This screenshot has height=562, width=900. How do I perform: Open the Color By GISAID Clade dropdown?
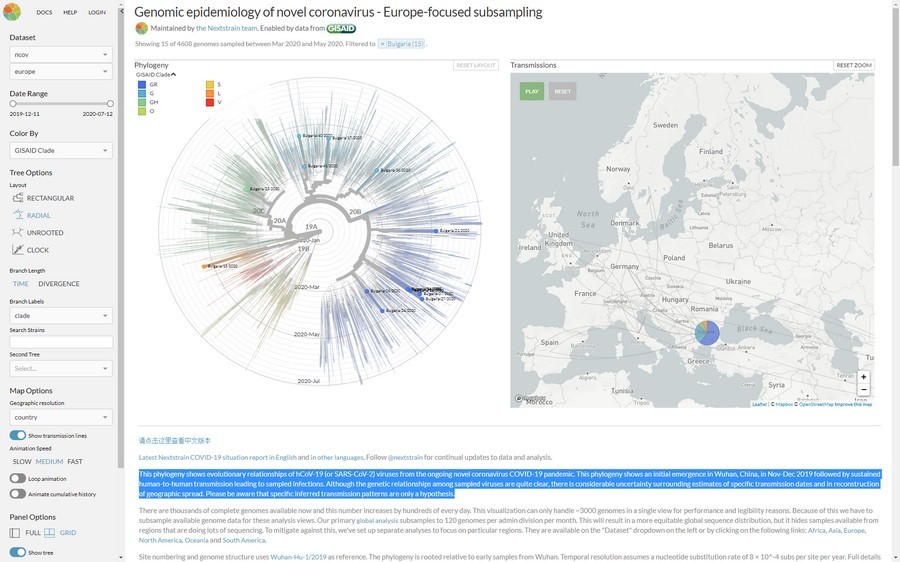[61, 151]
